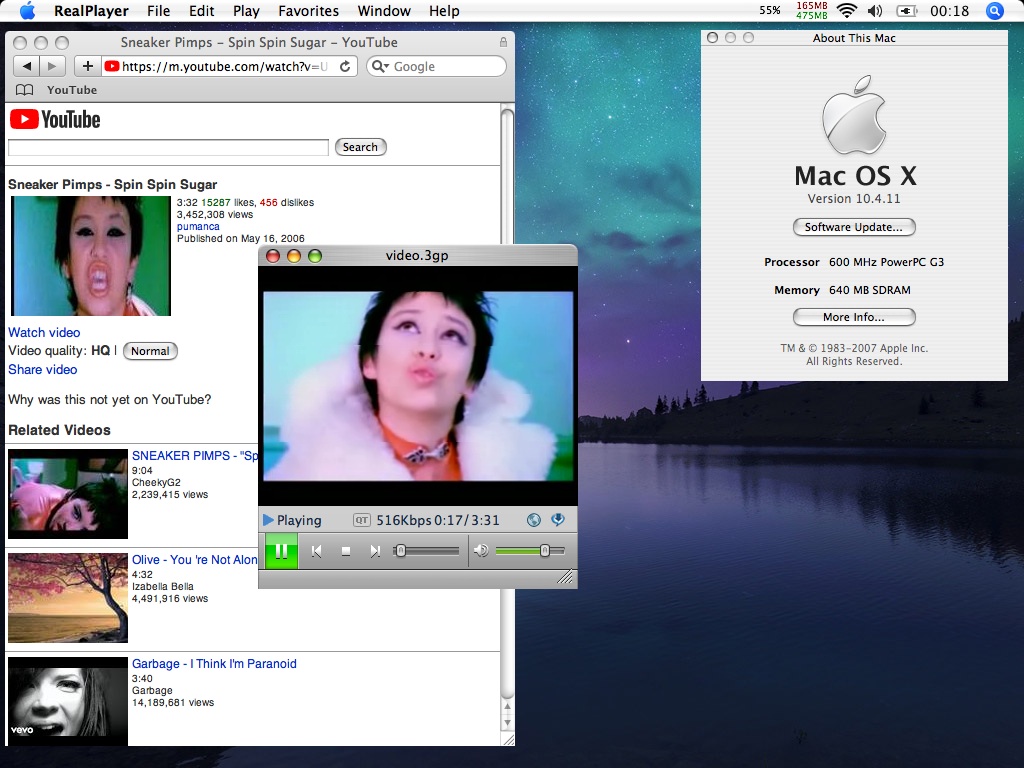Add bookmark with the plus button
Image resolution: width=1024 pixels, height=768 pixels.
coord(88,66)
